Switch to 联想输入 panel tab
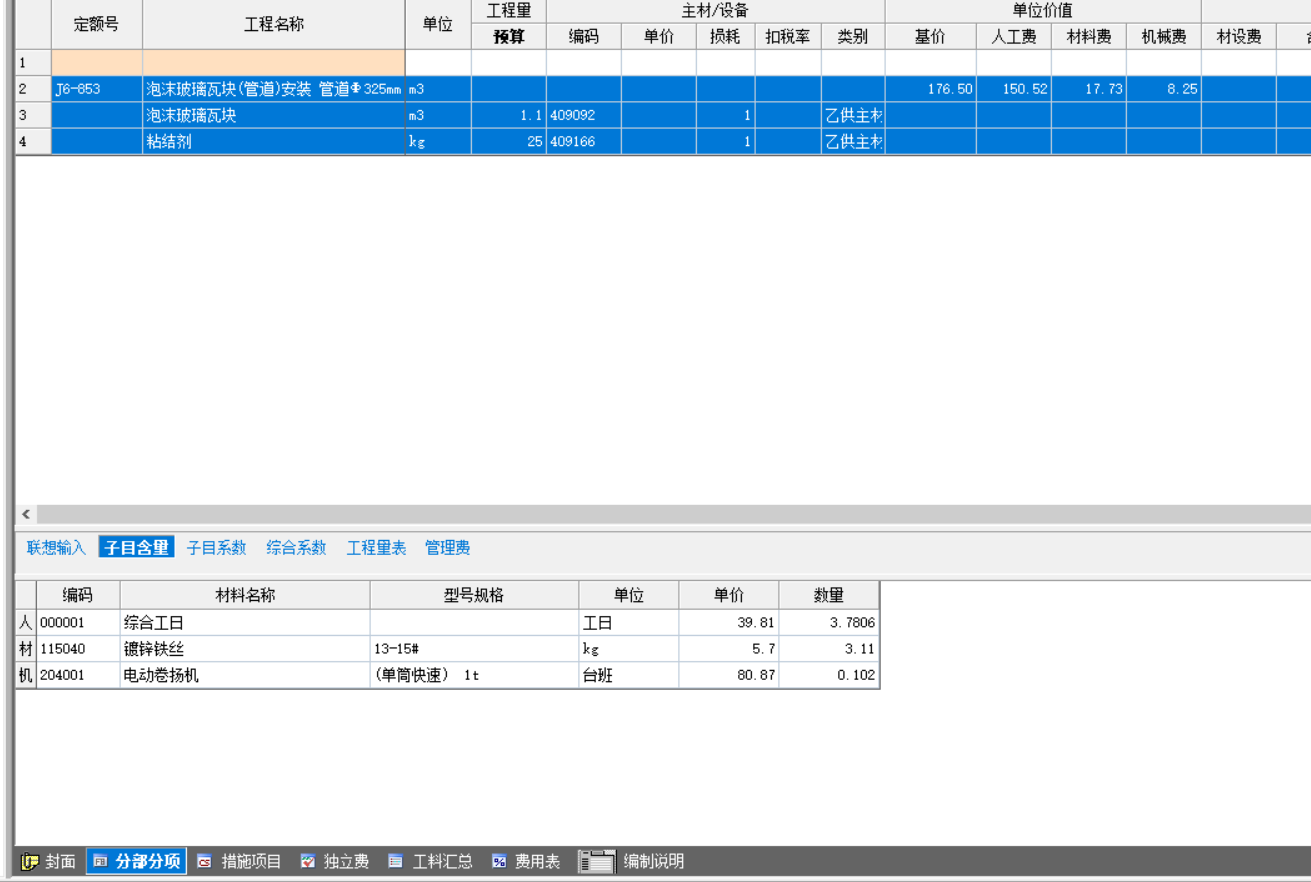This screenshot has width=1311, height=882. (56, 548)
